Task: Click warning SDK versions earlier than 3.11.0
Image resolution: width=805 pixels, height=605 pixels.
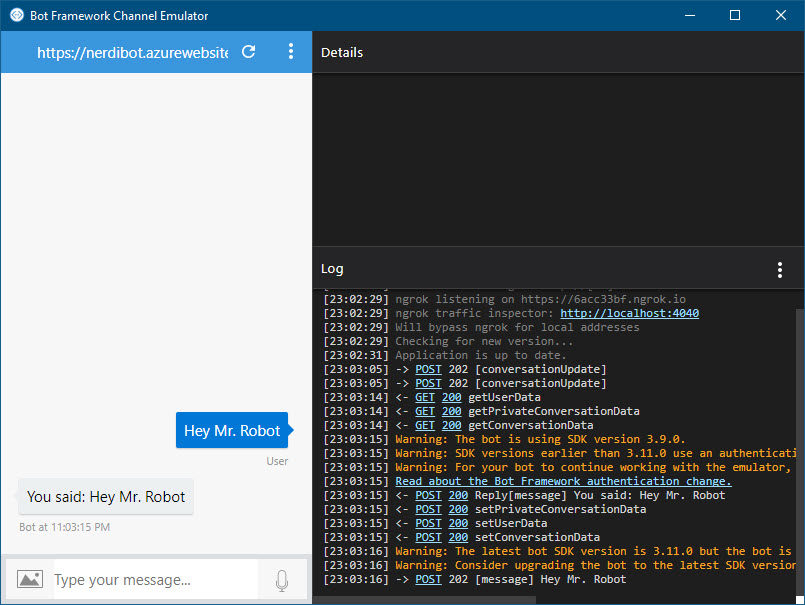Action: pos(596,453)
